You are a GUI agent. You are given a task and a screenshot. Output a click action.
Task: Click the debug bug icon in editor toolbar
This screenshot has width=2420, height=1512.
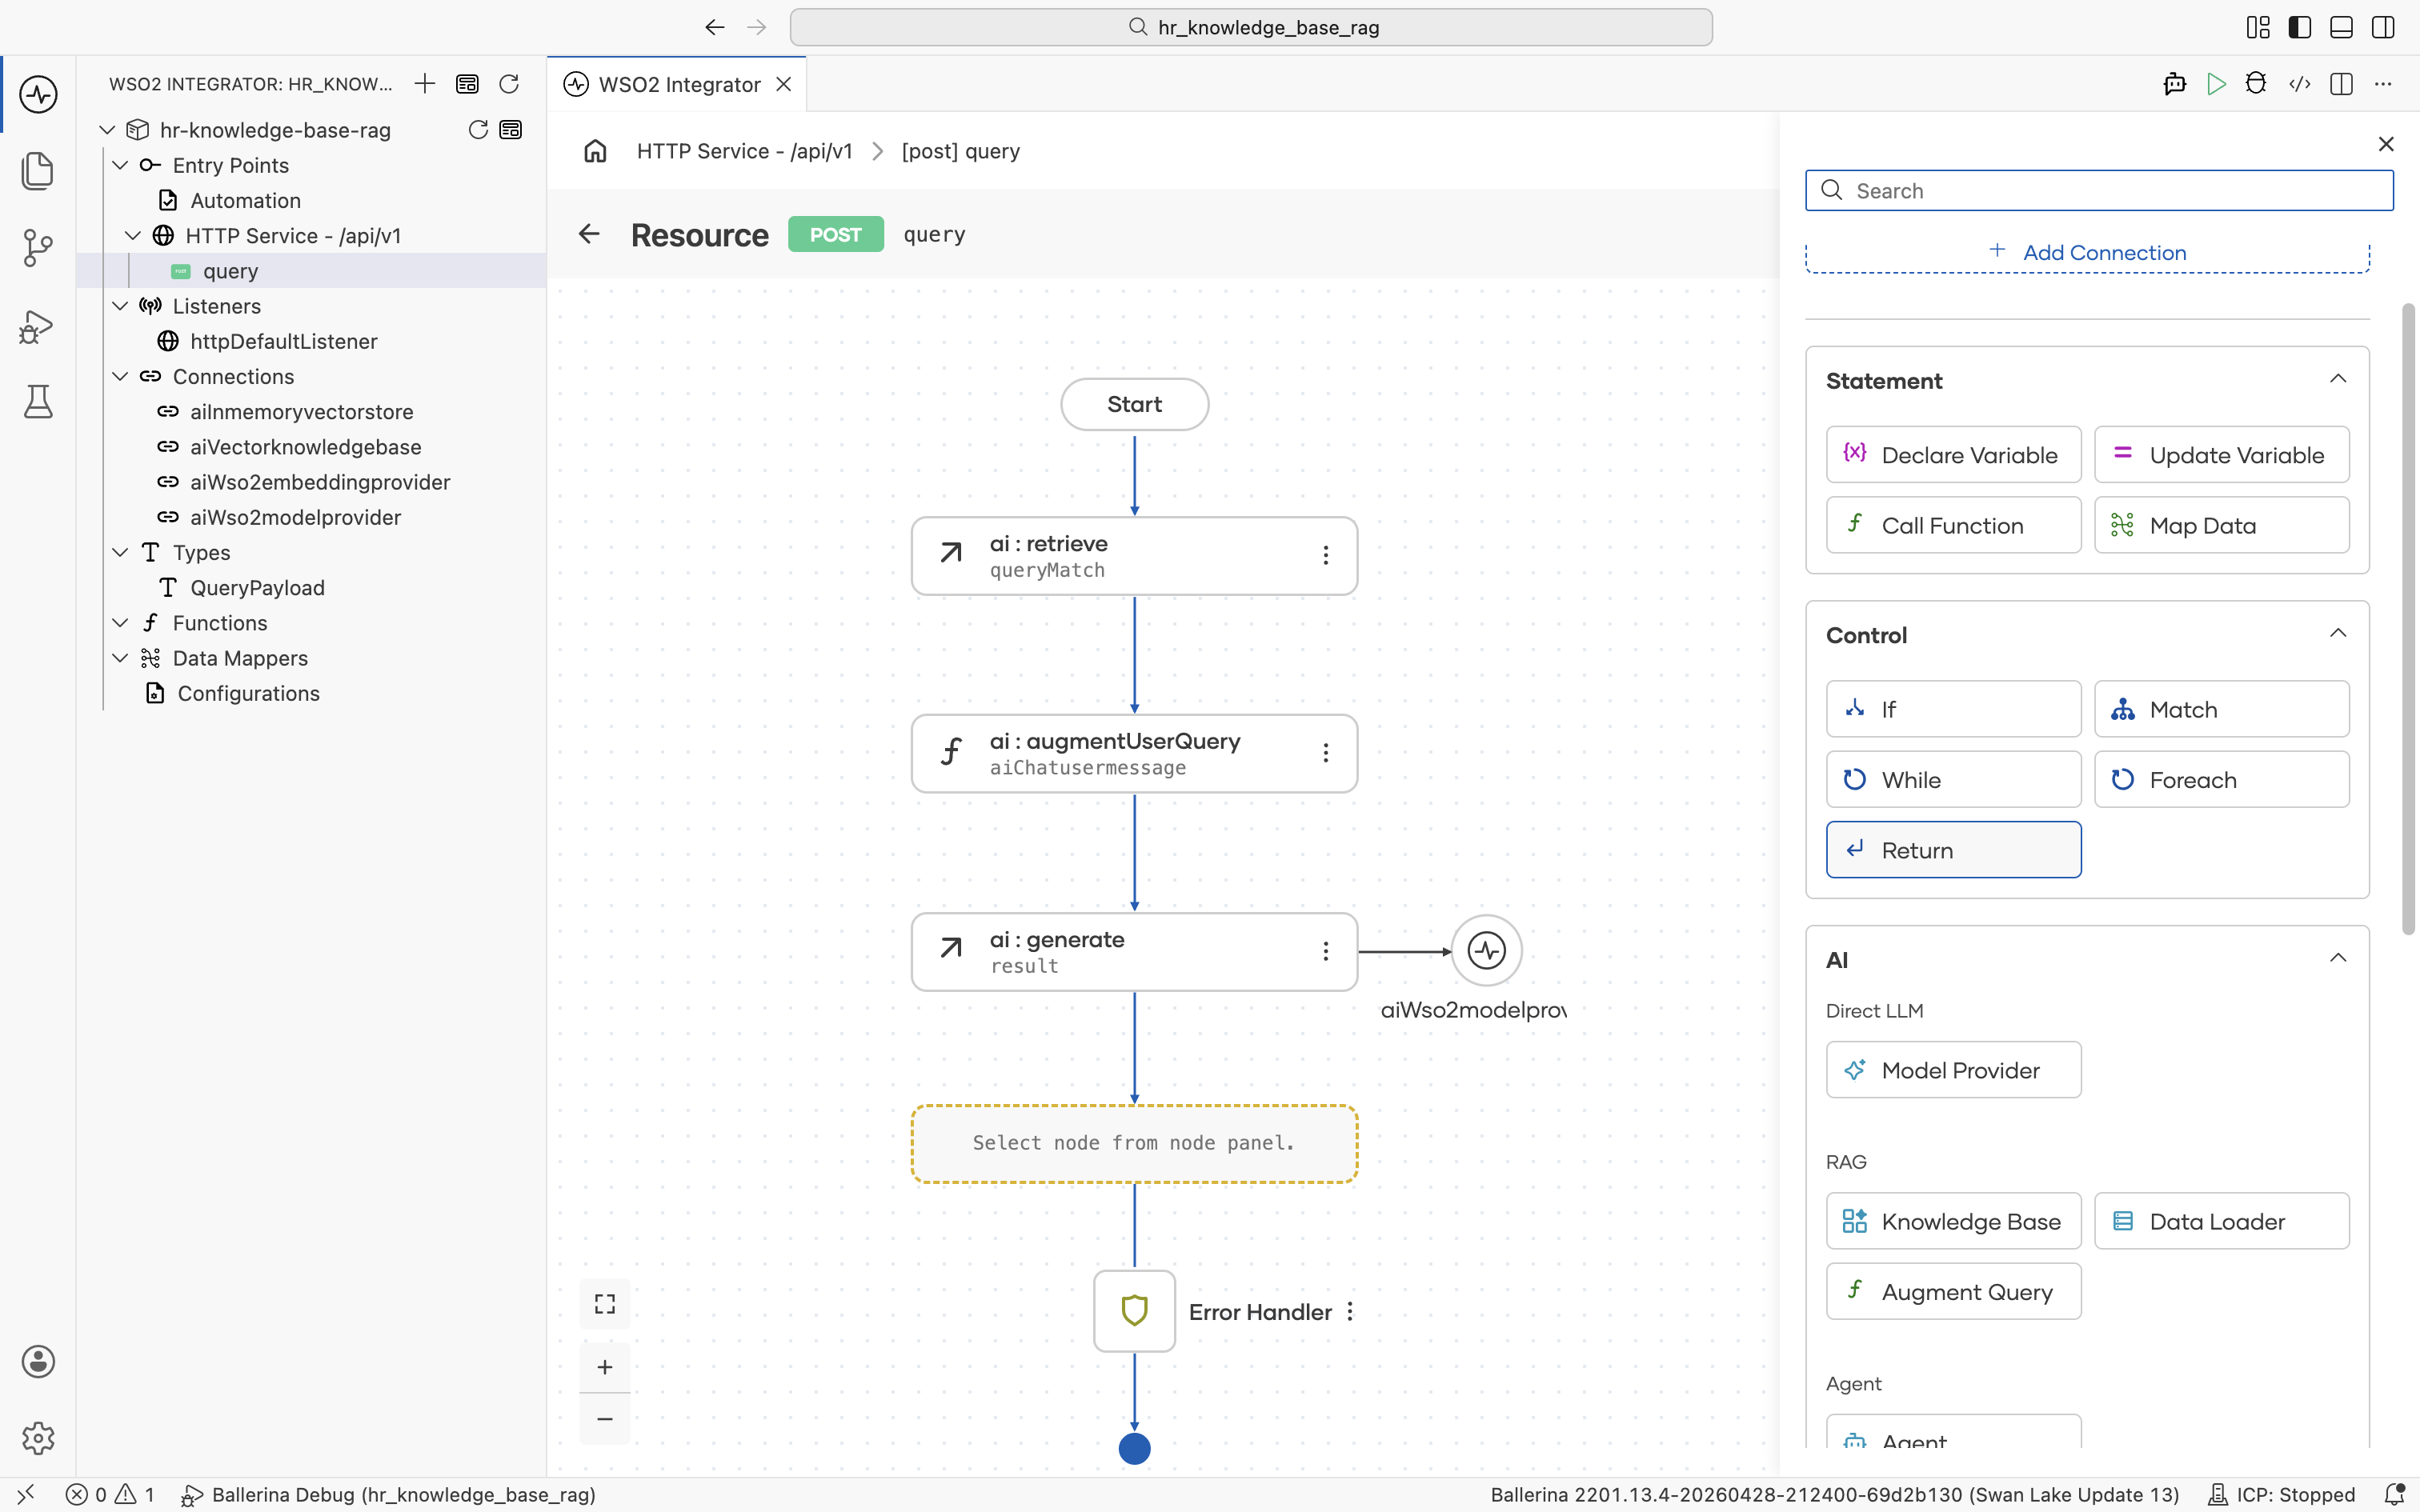[2256, 84]
